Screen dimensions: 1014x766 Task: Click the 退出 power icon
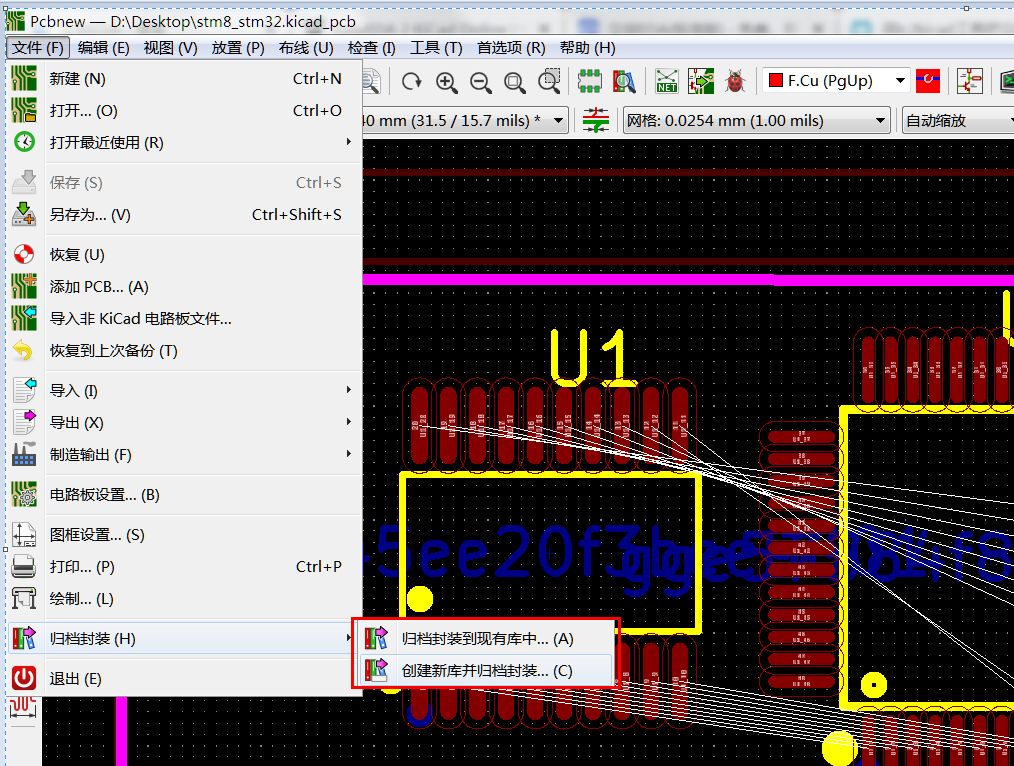pos(24,678)
